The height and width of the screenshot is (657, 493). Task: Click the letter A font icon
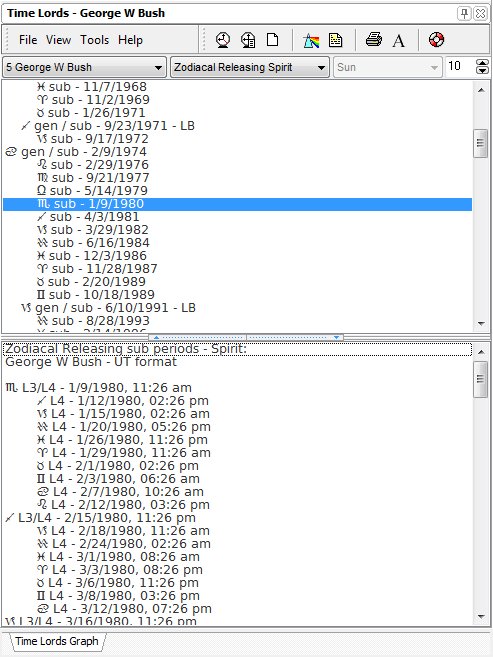[x=399, y=41]
